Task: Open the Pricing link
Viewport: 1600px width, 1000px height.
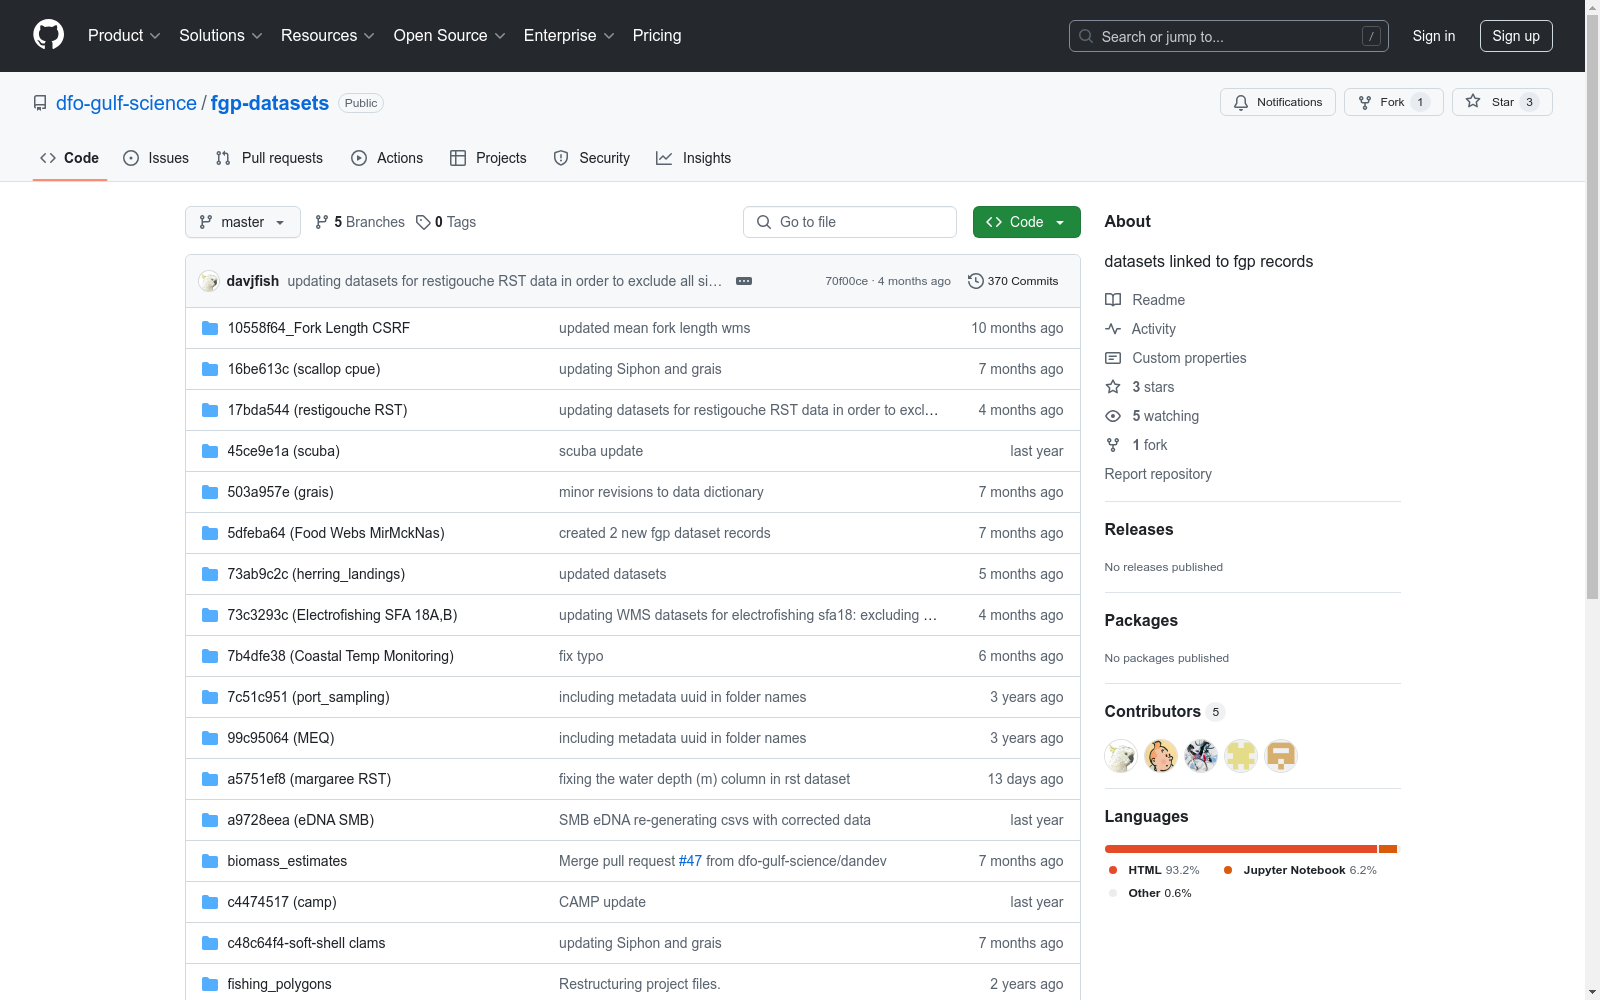Action: 657,36
